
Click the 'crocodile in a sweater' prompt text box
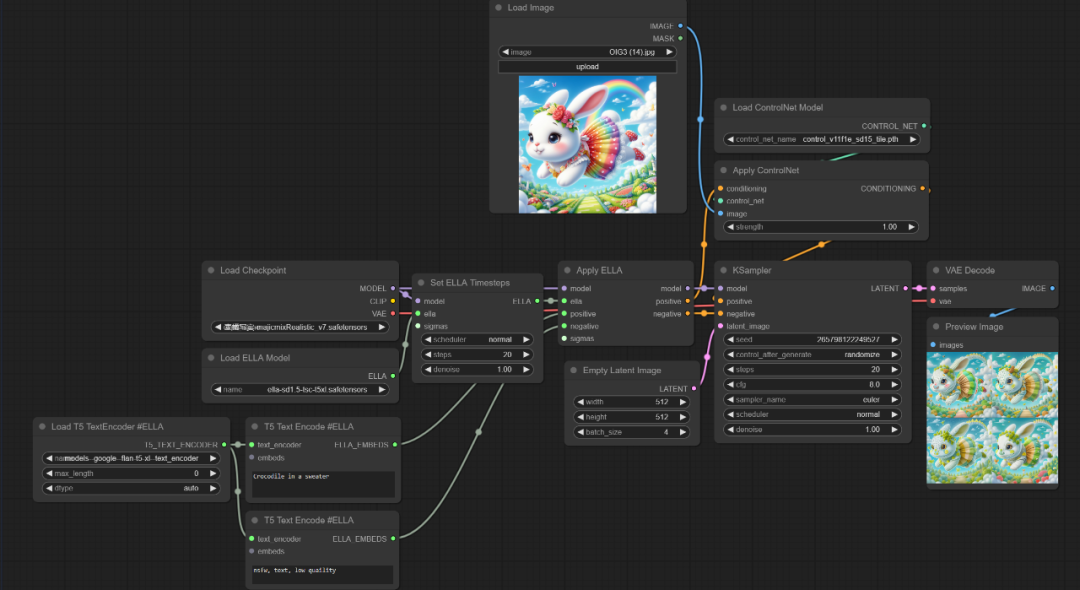(322, 484)
